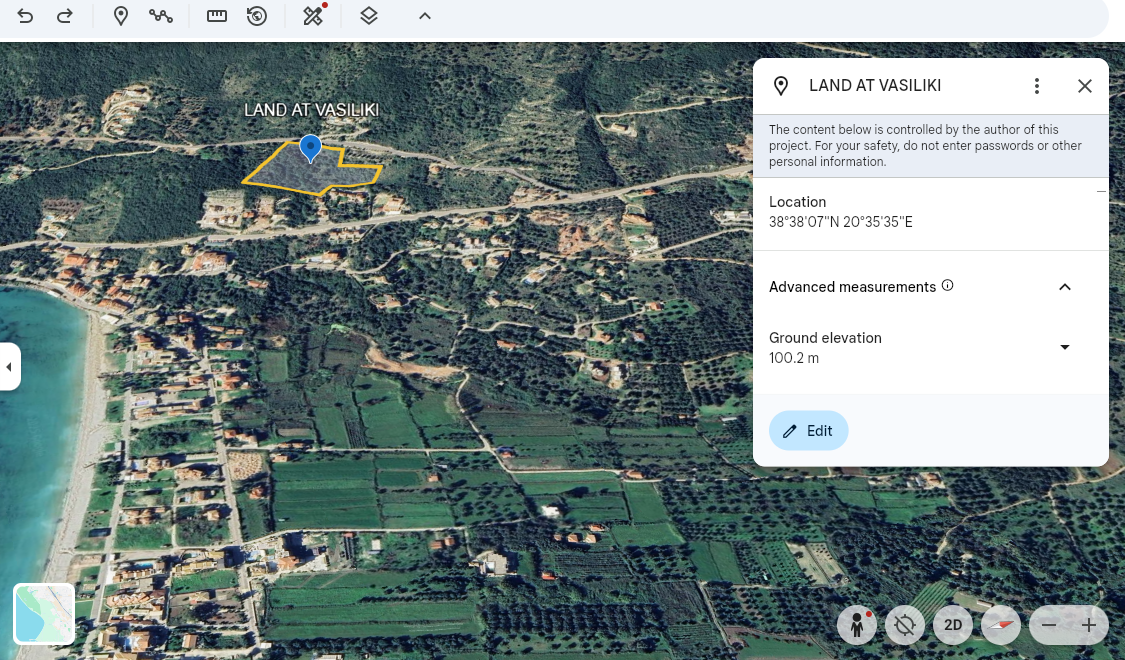Select the Draw path or polygon tool
The image size is (1125, 660).
(161, 16)
